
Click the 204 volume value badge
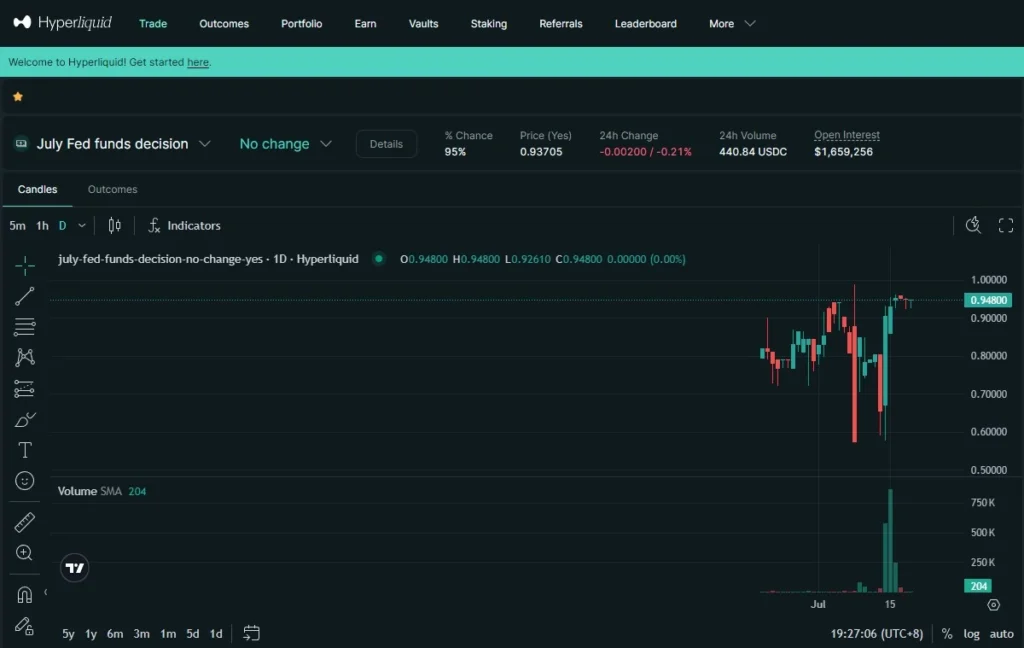(x=978, y=586)
